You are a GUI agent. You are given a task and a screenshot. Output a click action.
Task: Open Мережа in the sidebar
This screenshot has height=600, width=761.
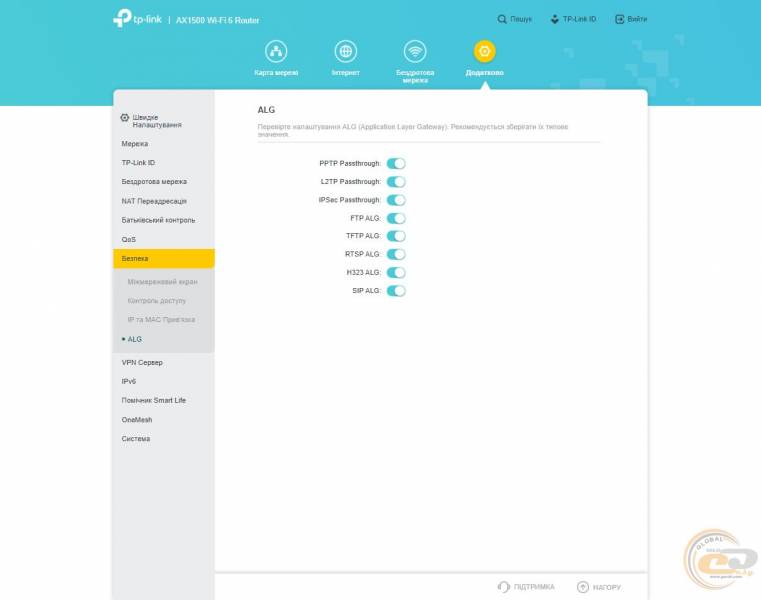click(164, 144)
